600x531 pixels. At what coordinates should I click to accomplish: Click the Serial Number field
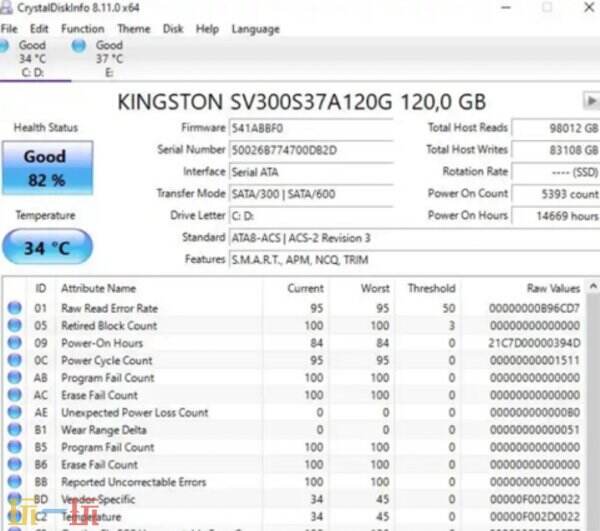[311, 150]
